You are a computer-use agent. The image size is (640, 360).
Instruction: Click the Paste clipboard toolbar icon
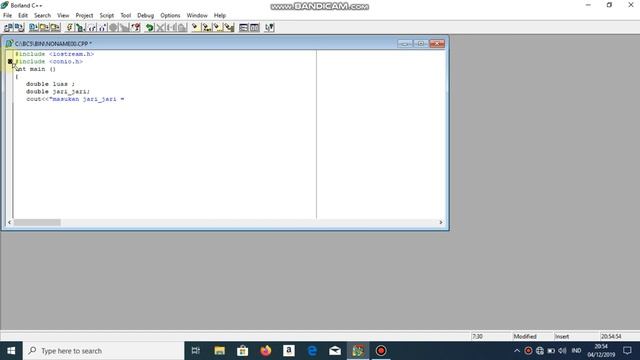pos(182,27)
